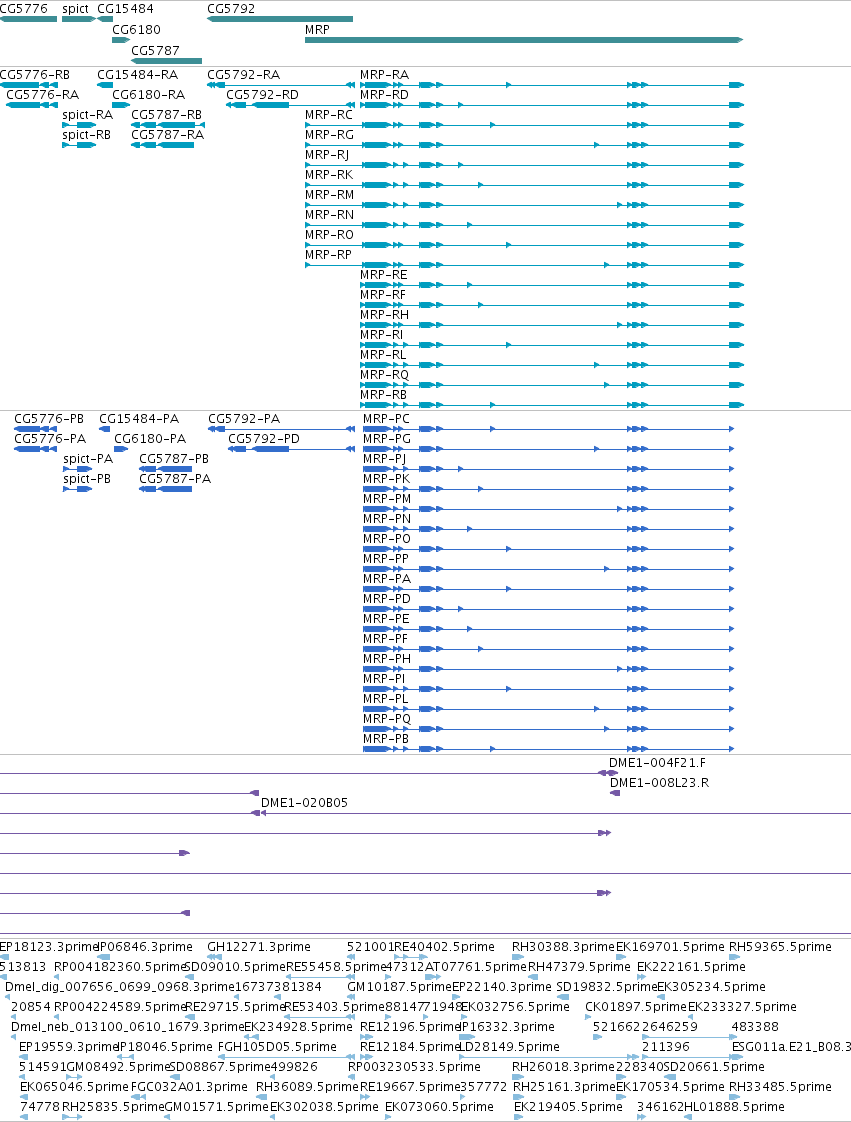The height and width of the screenshot is (1122, 851).
Task: Click the MRP-RM transcript label
Action: [x=329, y=195]
